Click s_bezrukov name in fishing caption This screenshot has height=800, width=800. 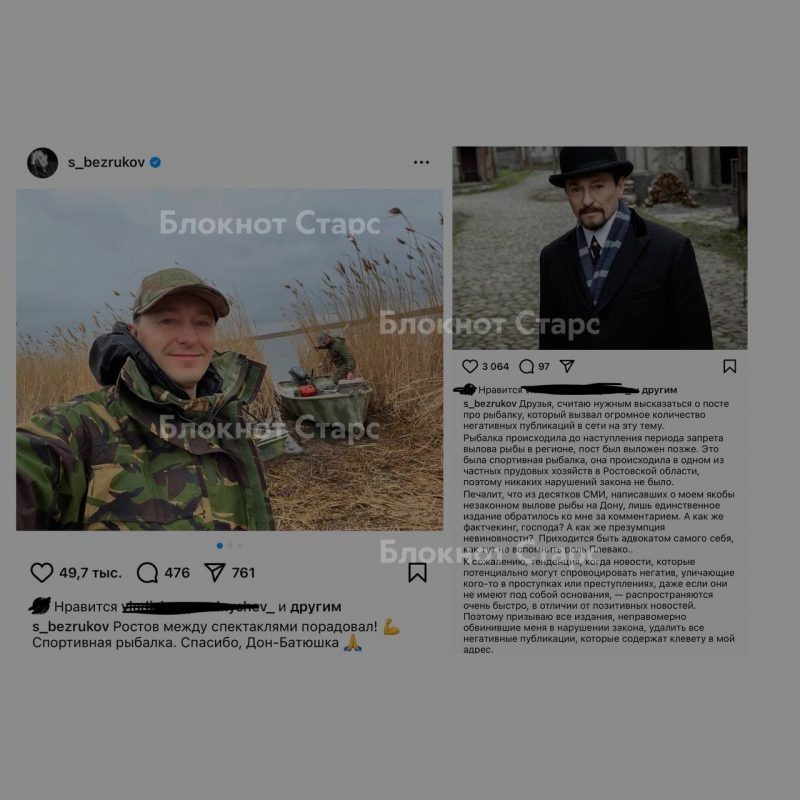(x=70, y=627)
